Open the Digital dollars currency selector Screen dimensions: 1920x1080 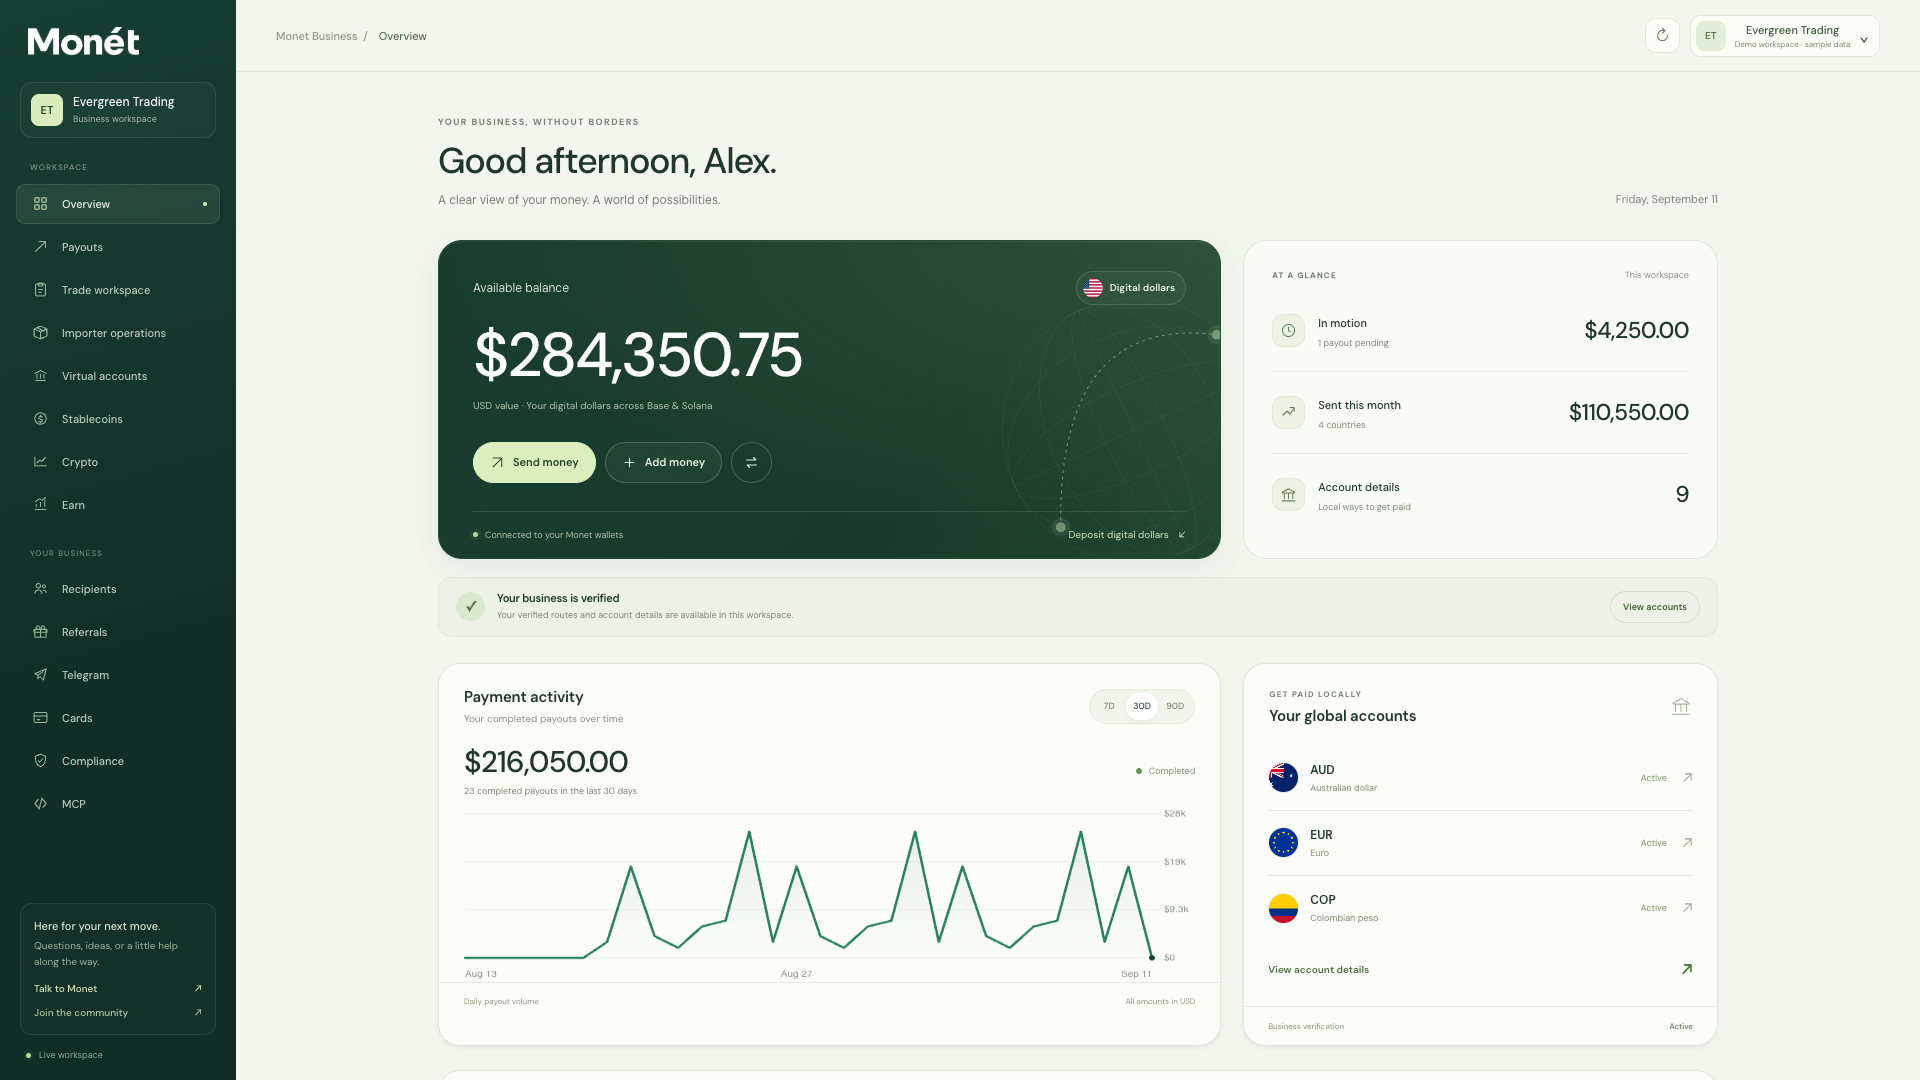coord(1131,288)
